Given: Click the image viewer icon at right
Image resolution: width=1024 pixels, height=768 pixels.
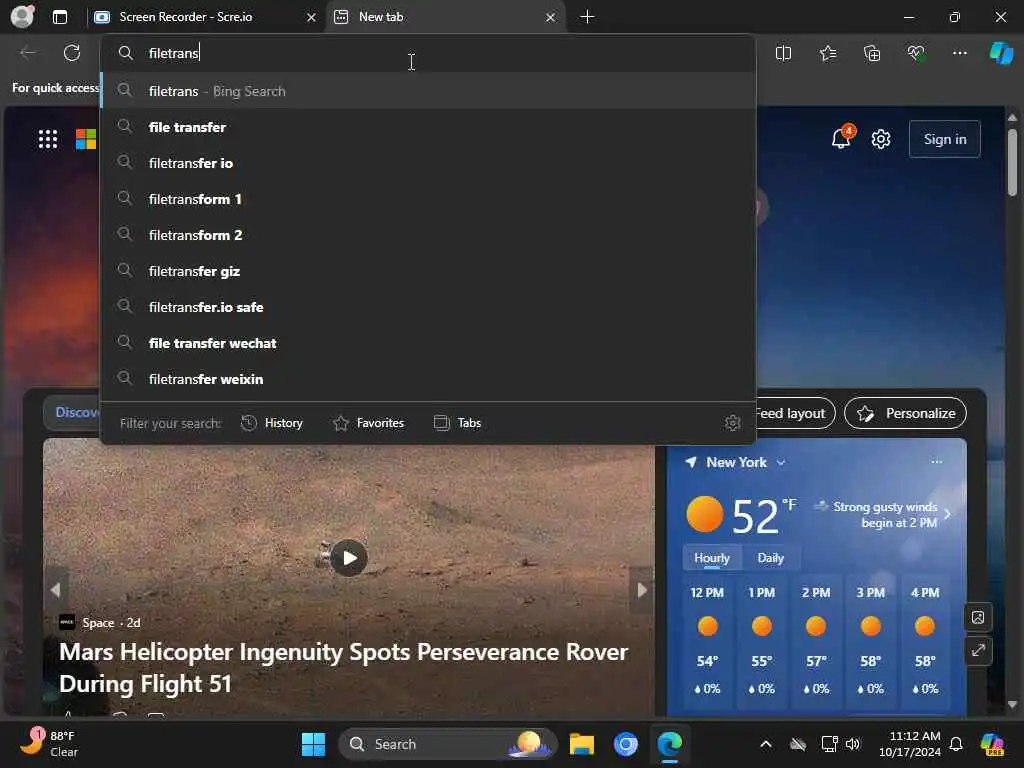Looking at the screenshot, I should (x=978, y=617).
